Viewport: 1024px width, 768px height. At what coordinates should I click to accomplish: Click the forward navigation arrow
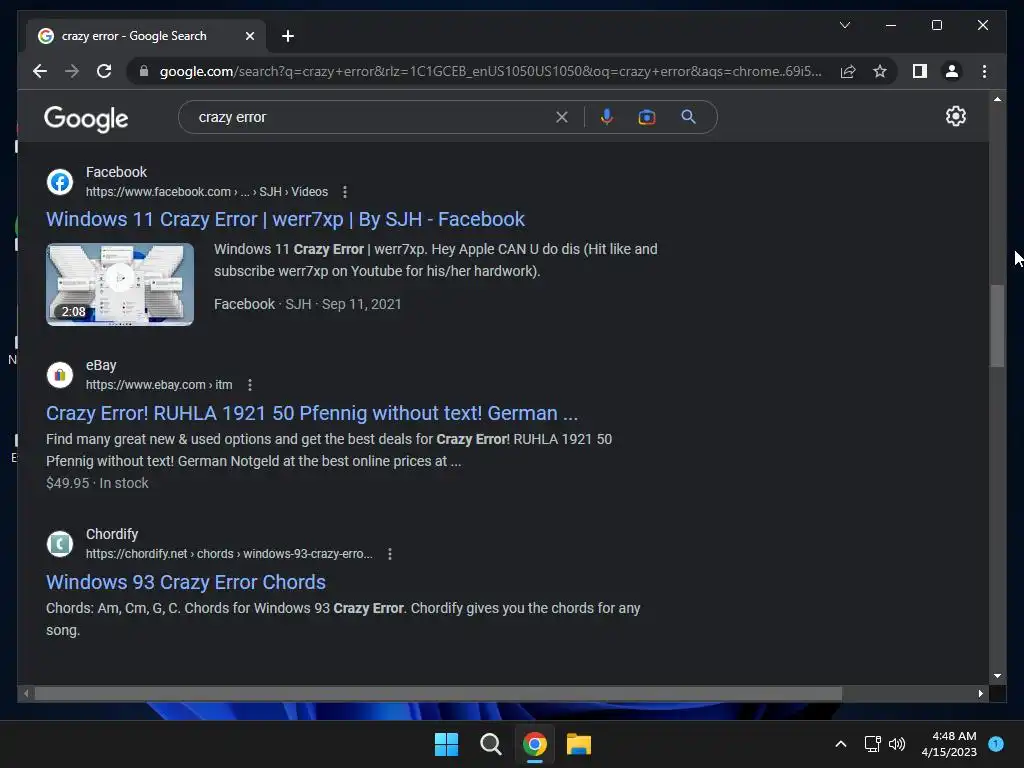(x=72, y=71)
